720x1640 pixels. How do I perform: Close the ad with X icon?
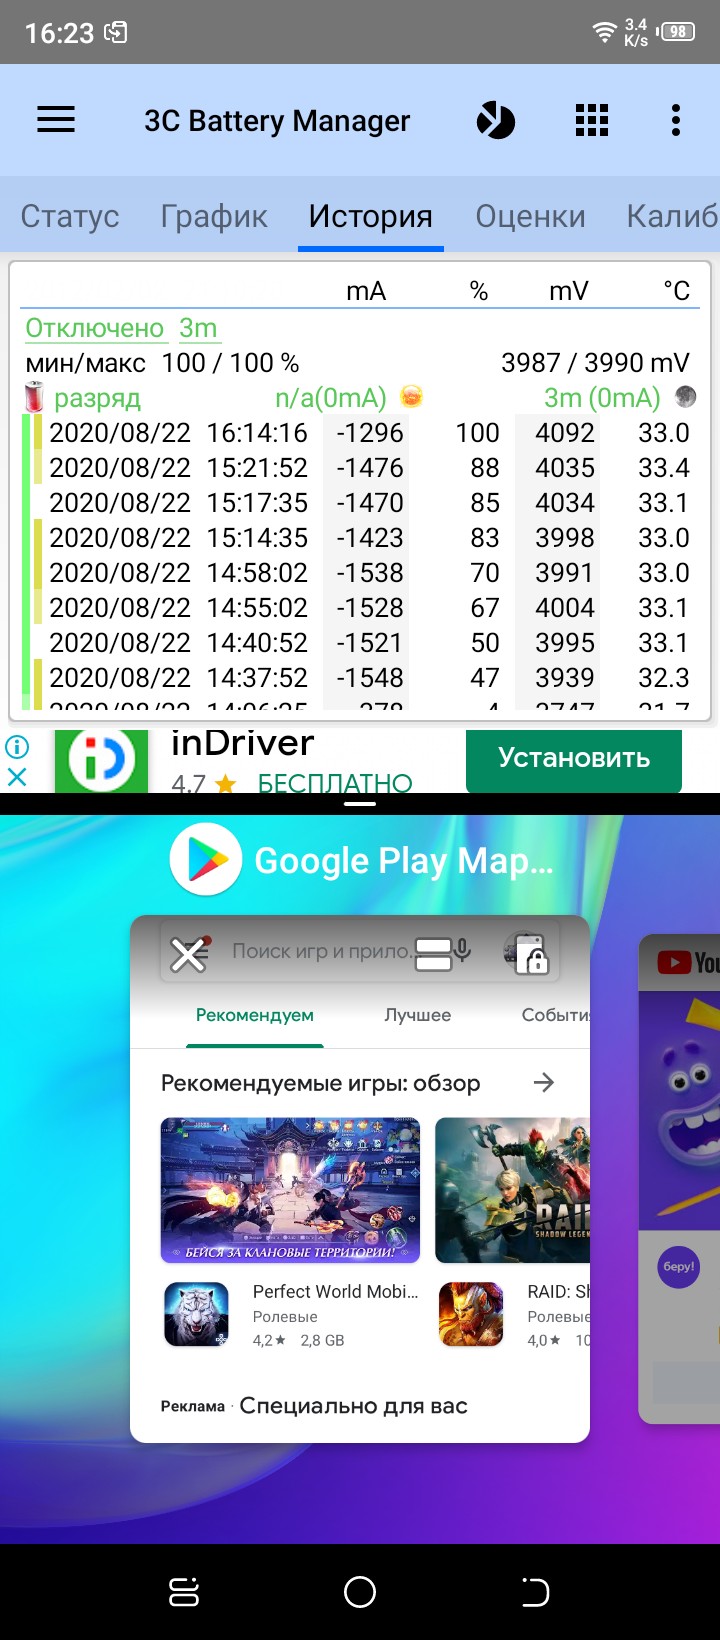tap(17, 777)
